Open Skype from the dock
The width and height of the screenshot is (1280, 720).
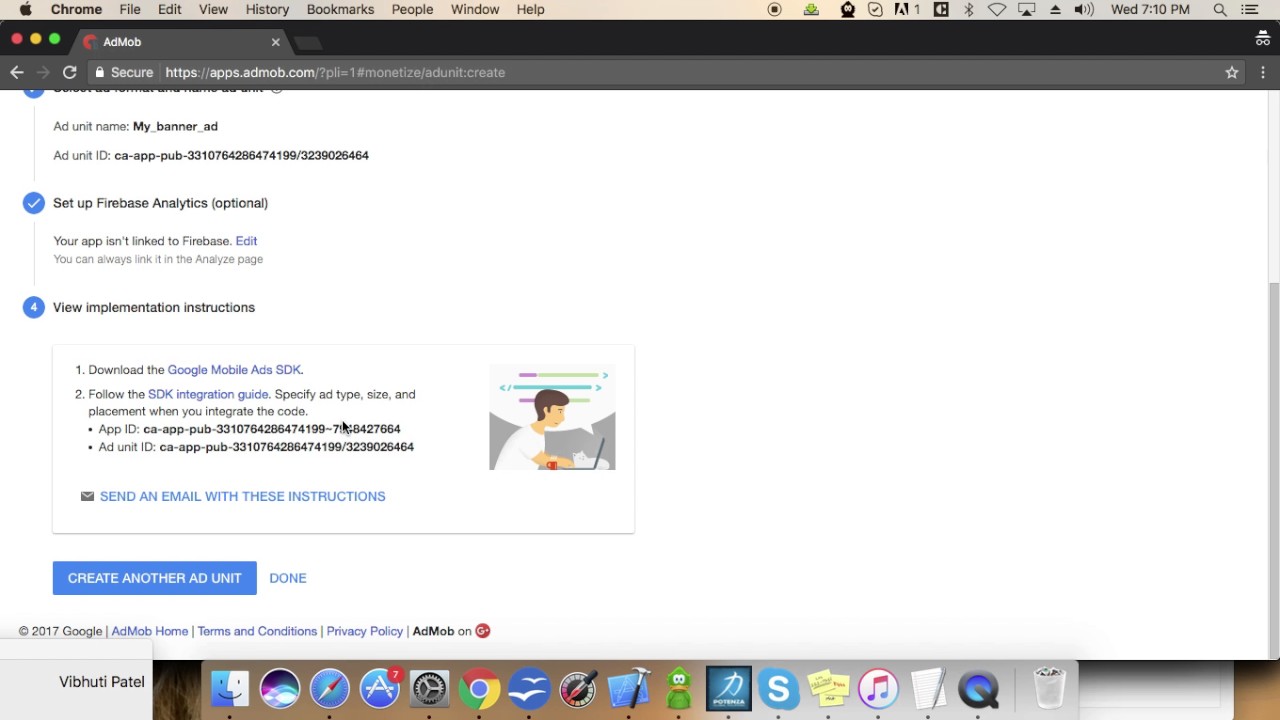pos(779,688)
